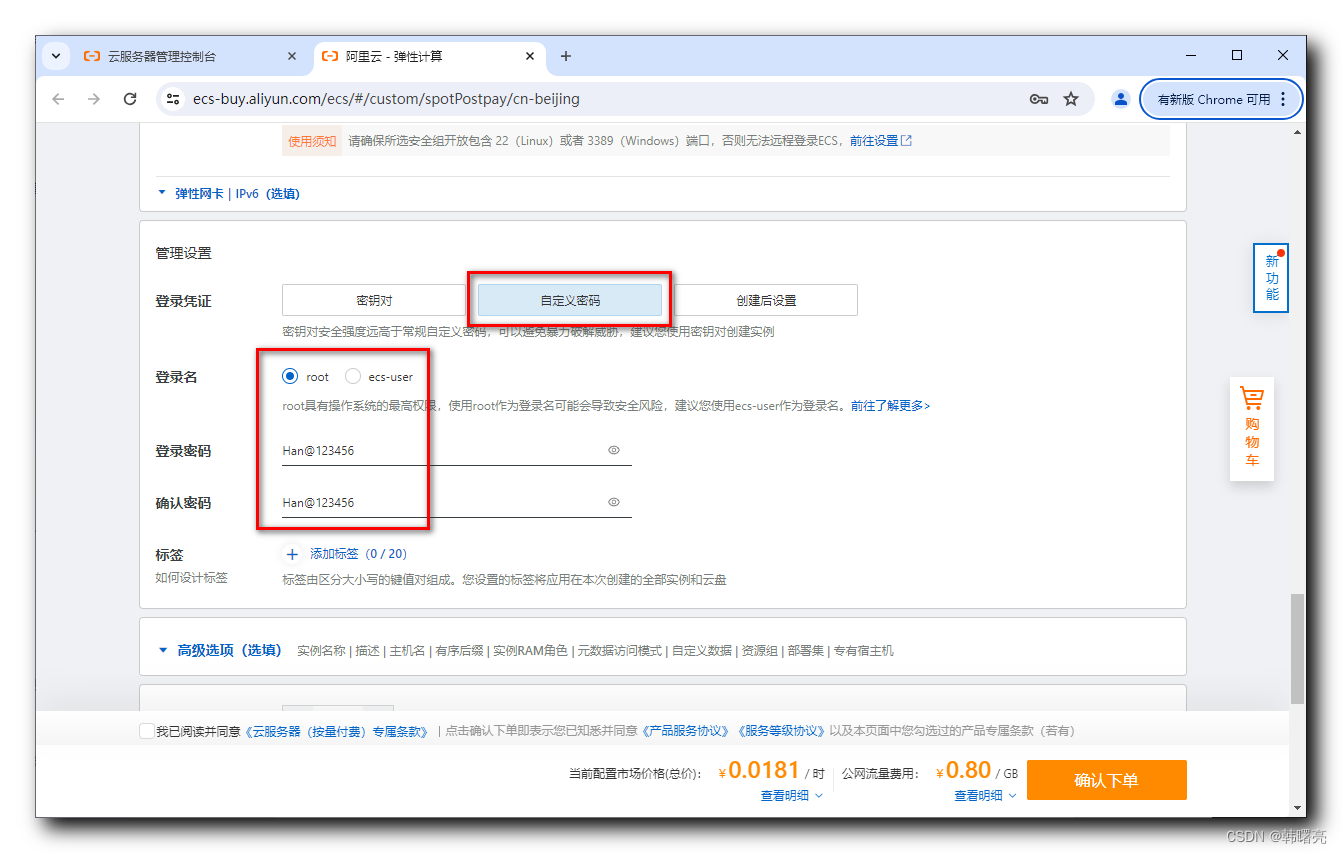1342x853 pixels.
Task: Open the browser password manager key icon
Action: 1038,99
